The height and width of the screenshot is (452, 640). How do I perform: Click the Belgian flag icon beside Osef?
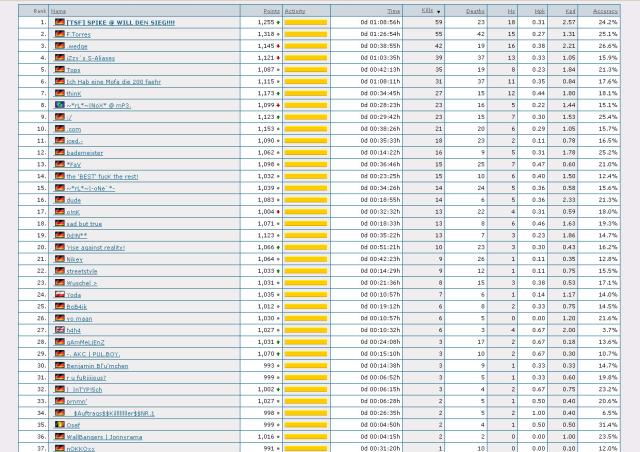point(58,424)
